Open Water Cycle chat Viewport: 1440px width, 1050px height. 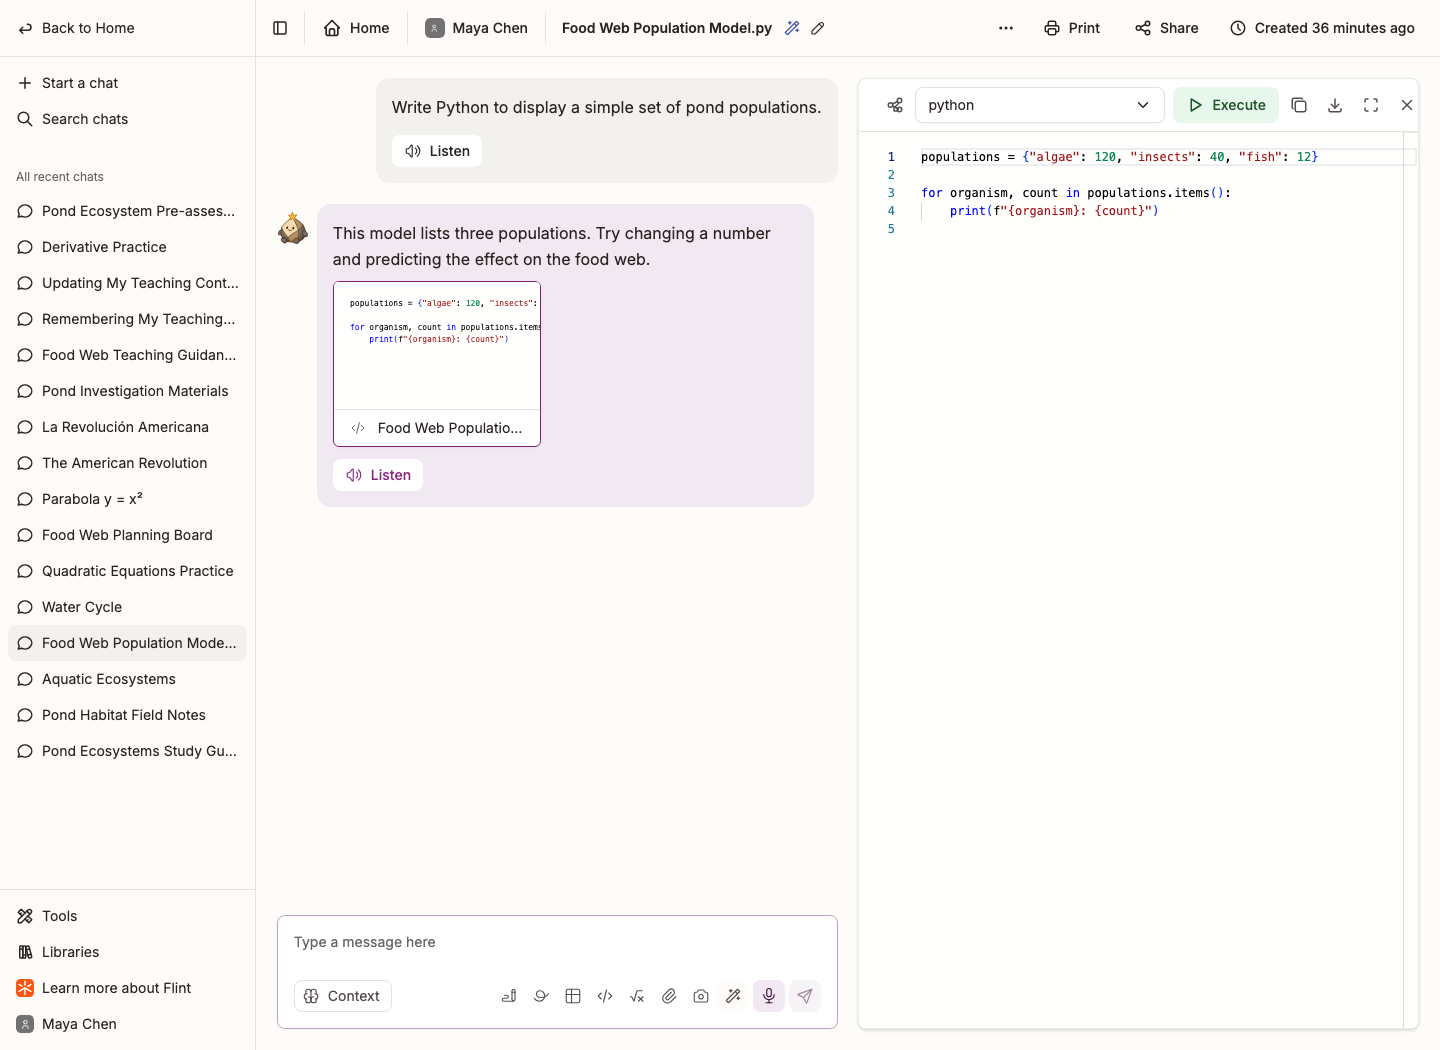click(x=127, y=607)
